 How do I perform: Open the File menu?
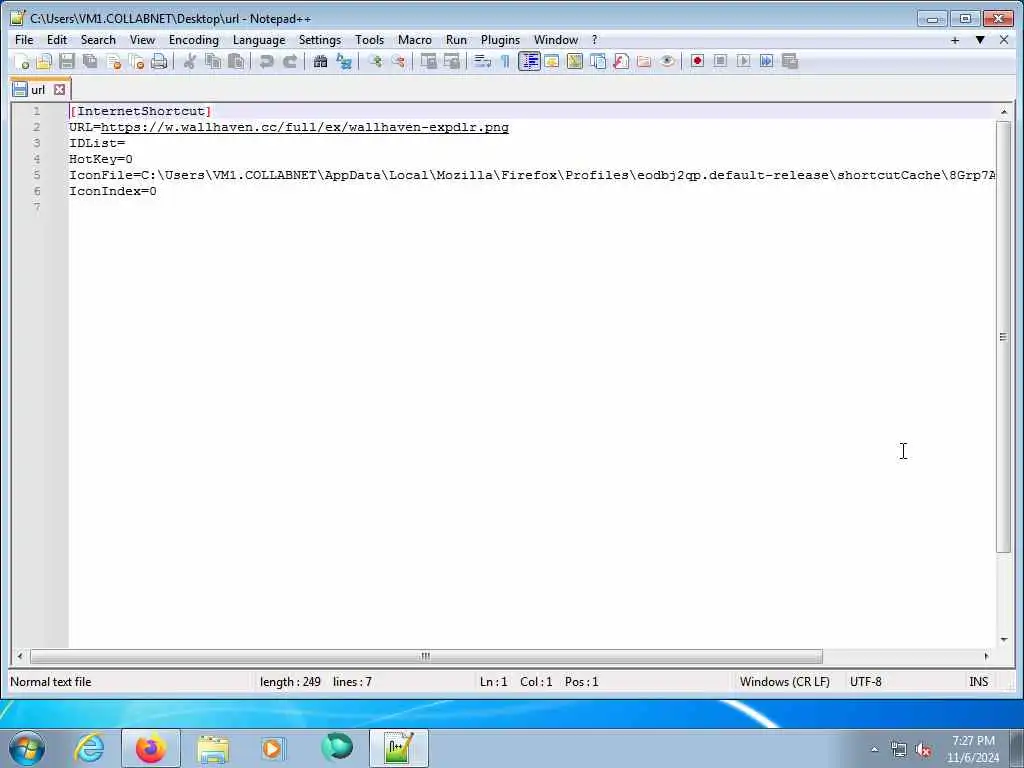24,40
